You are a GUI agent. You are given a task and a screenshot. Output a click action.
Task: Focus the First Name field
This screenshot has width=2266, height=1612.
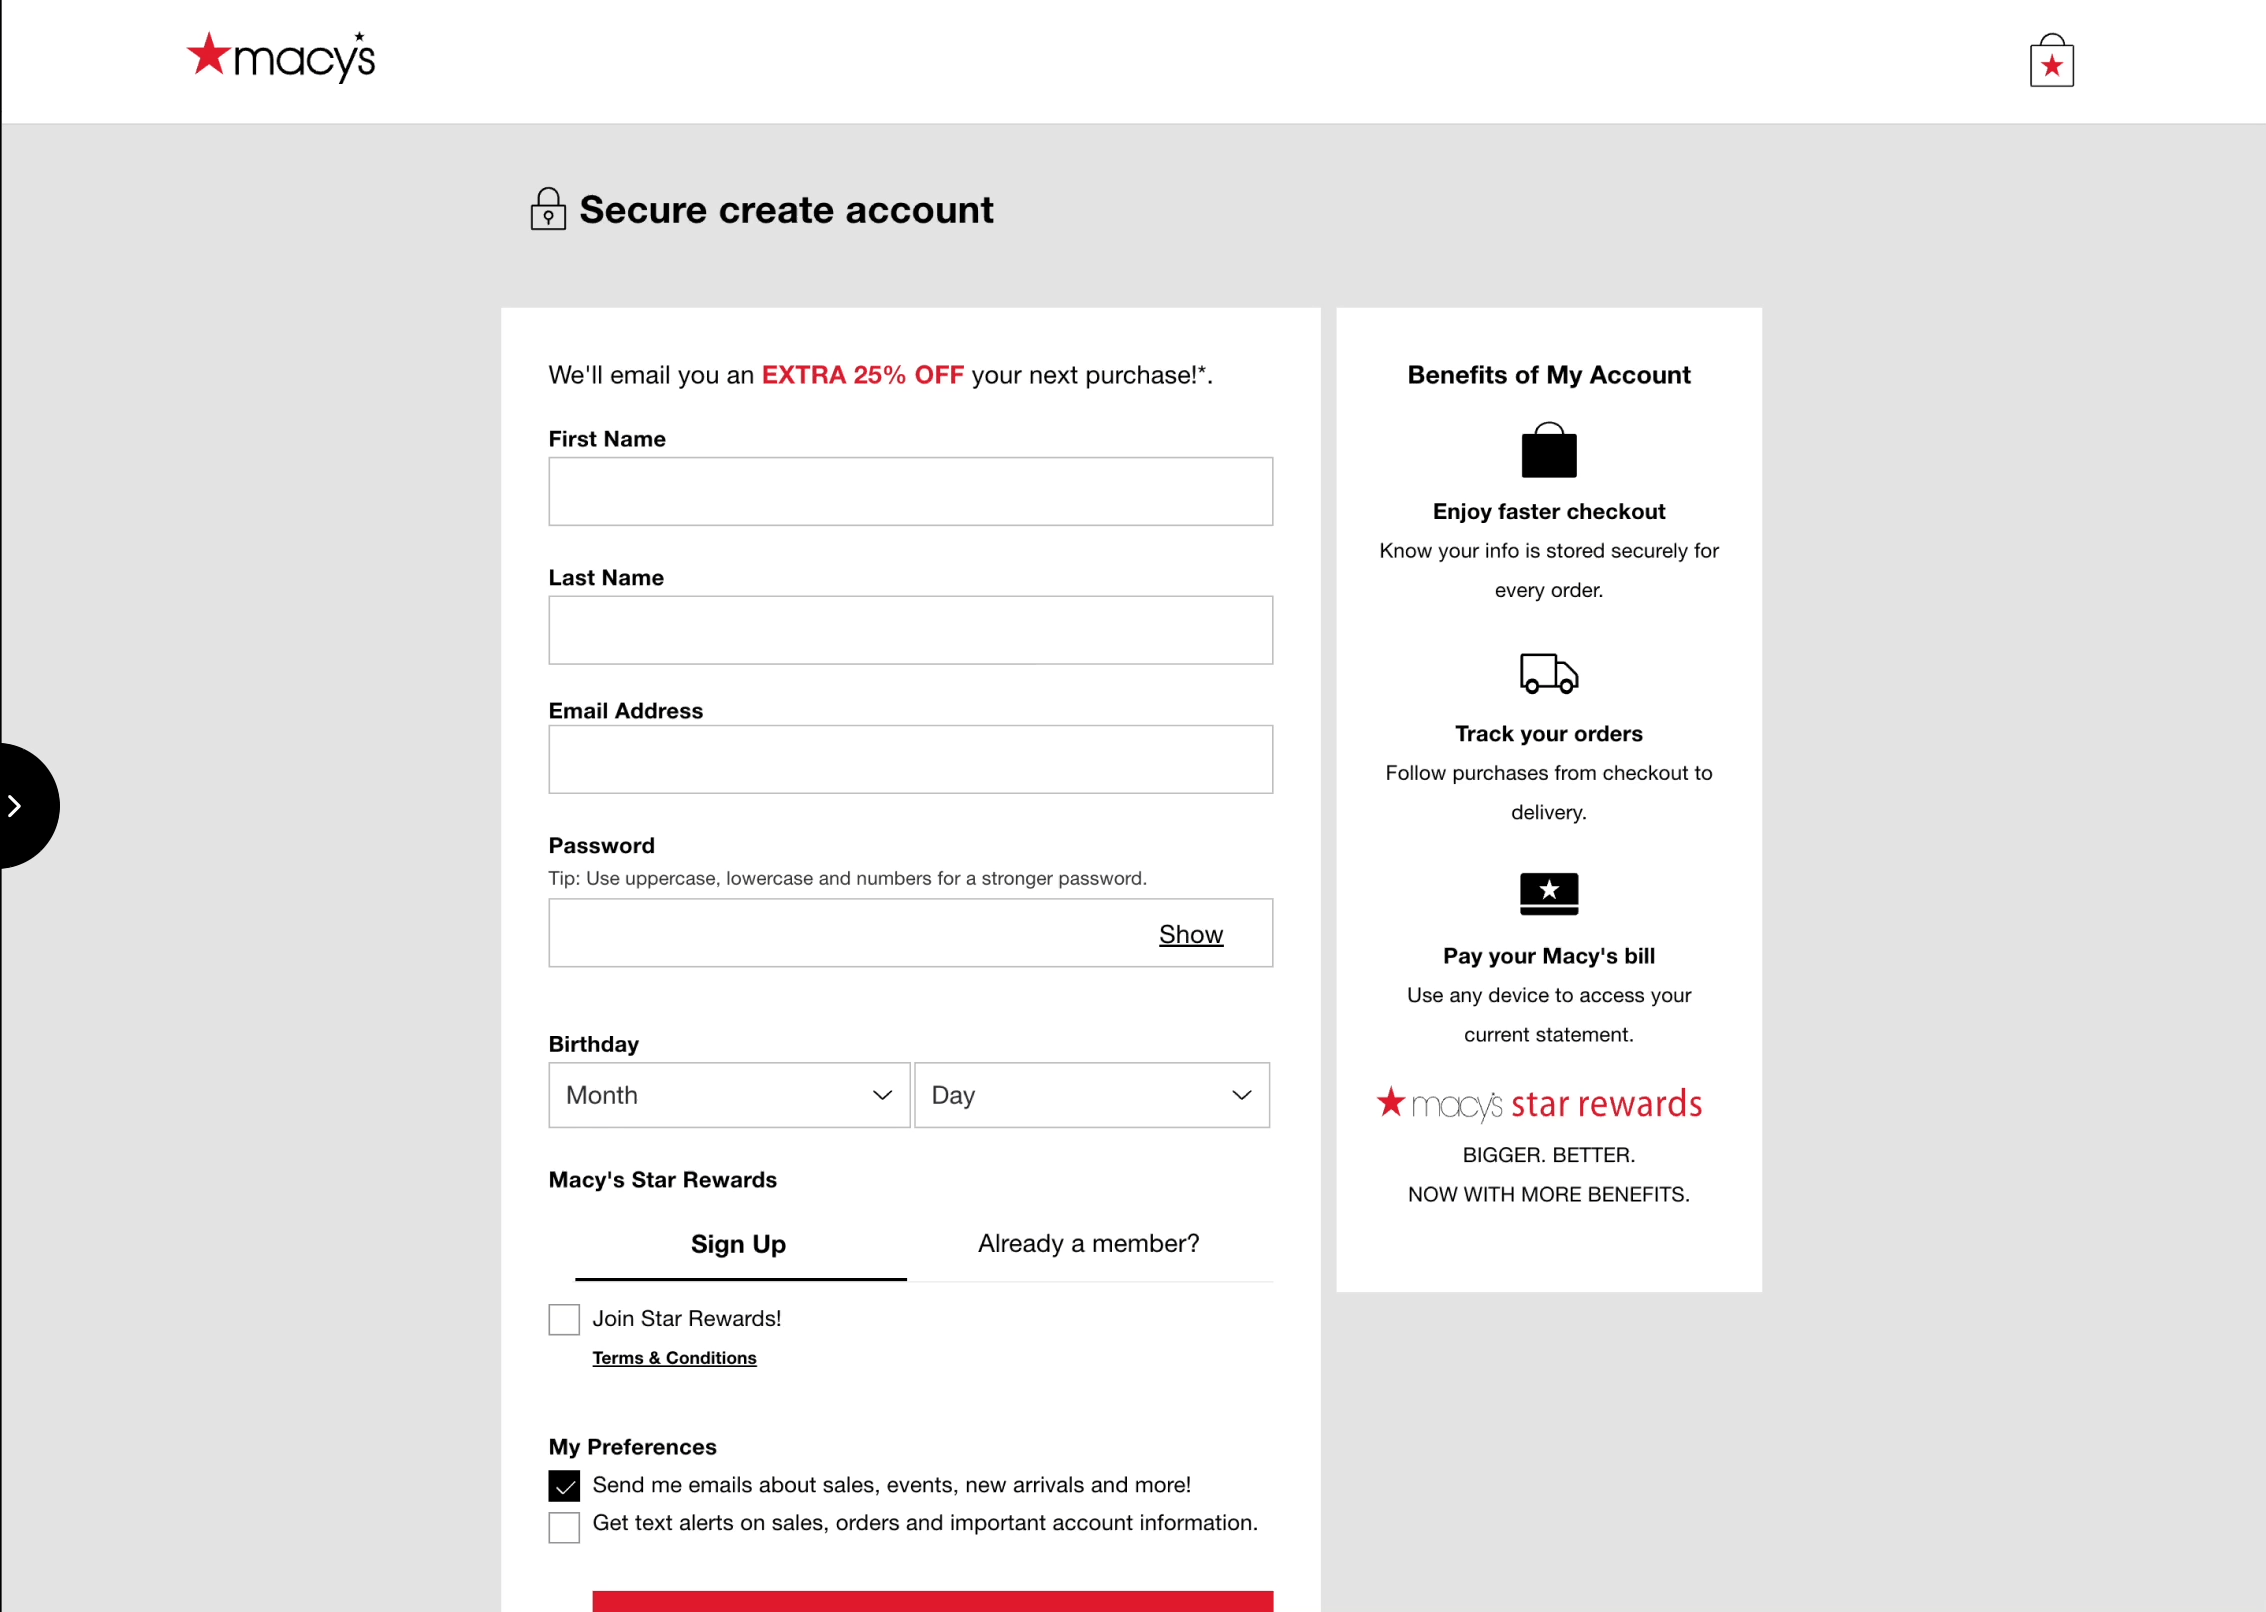point(910,492)
